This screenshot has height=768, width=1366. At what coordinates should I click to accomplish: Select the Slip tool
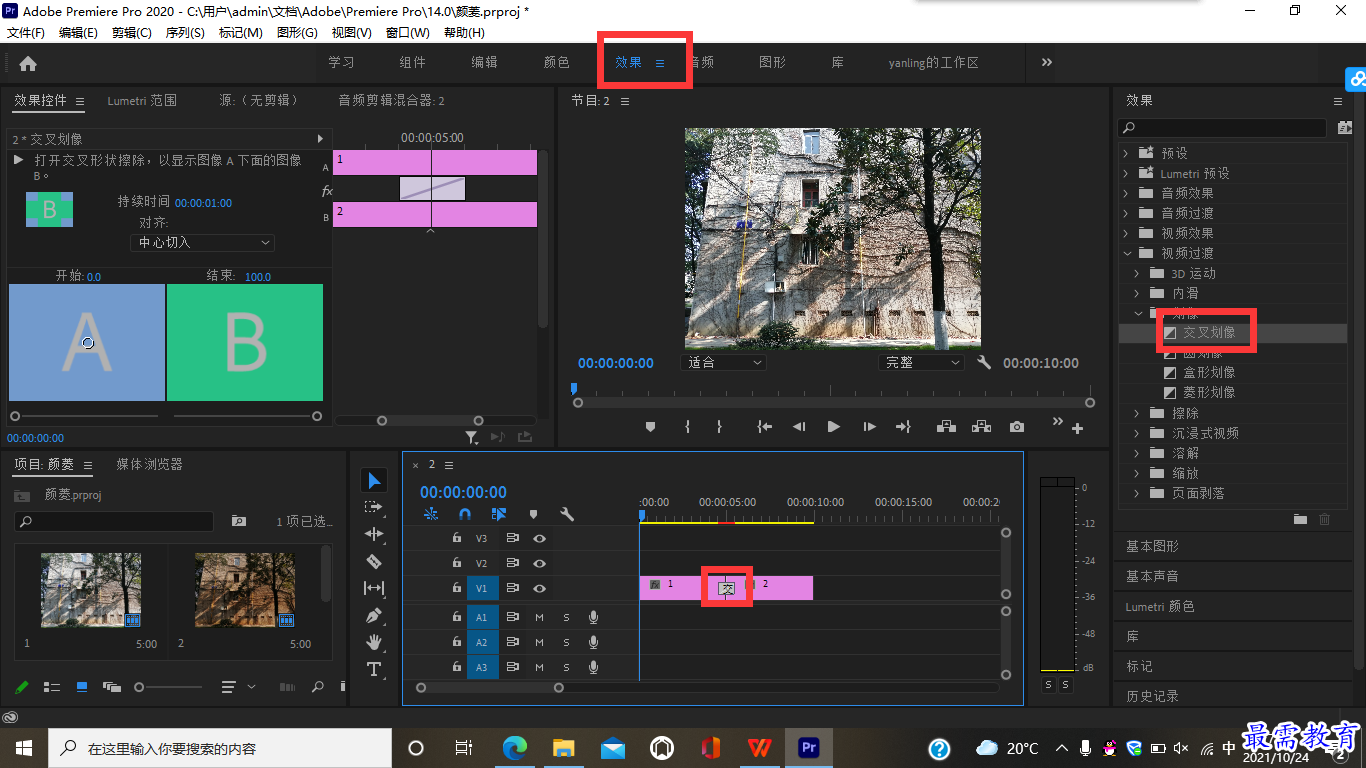pyautogui.click(x=374, y=588)
